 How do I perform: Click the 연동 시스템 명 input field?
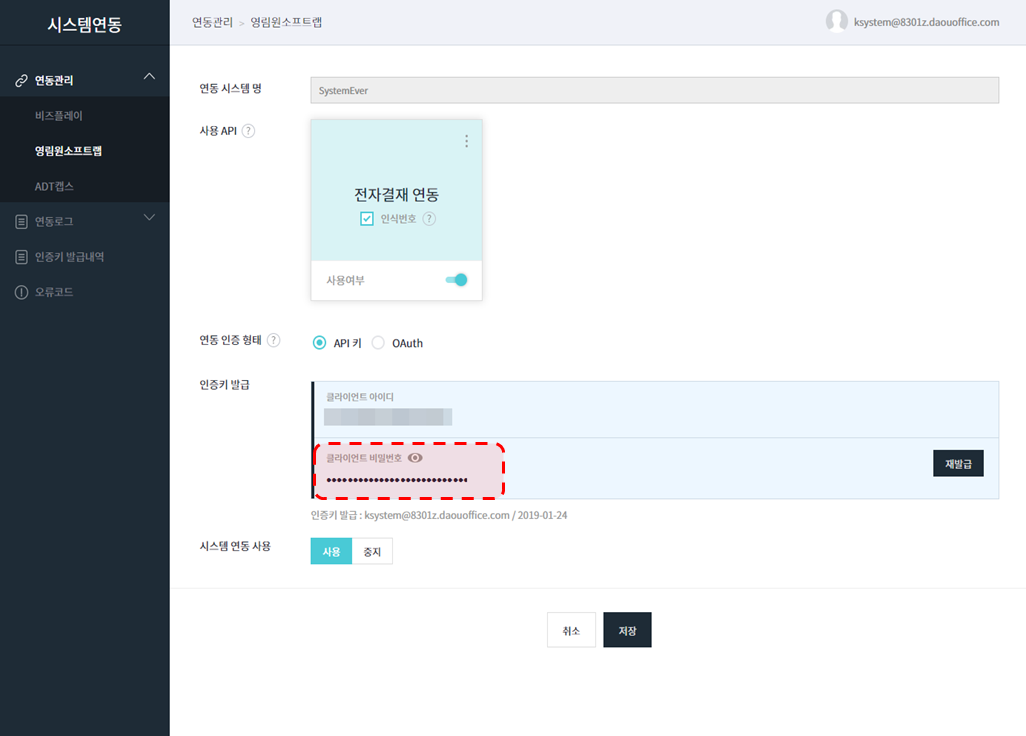click(x=654, y=90)
